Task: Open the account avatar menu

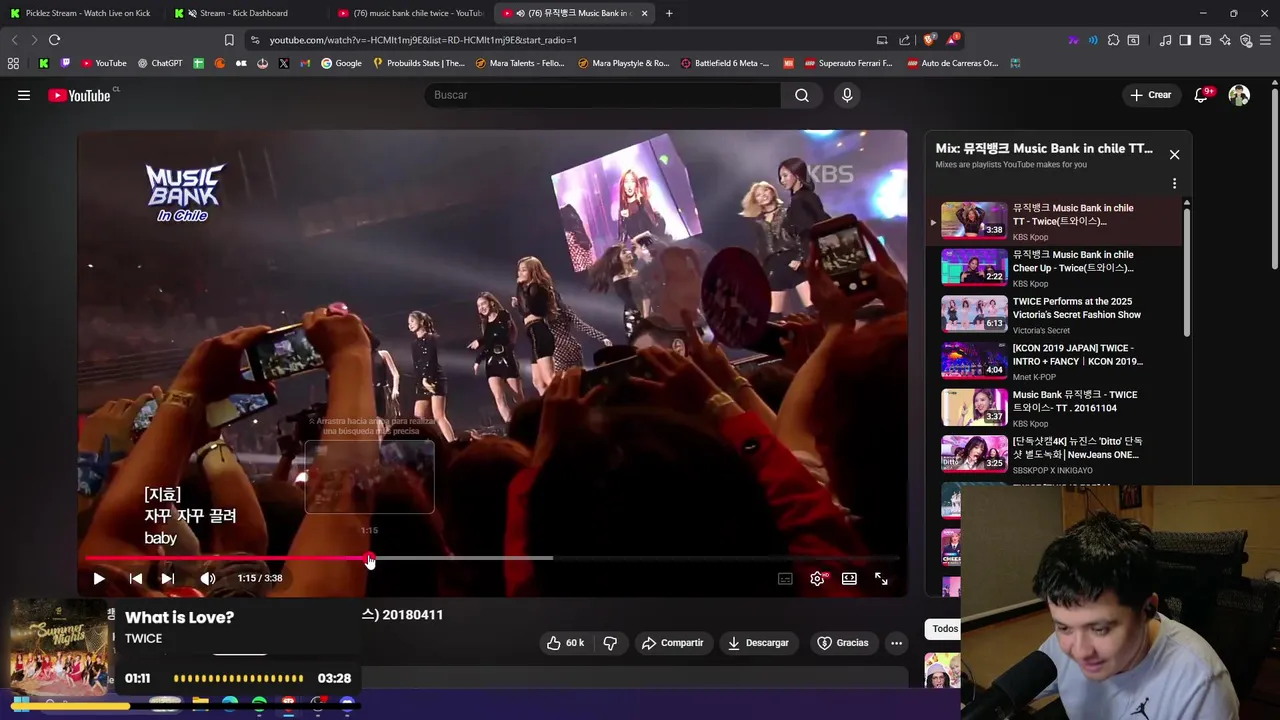Action: coord(1239,95)
